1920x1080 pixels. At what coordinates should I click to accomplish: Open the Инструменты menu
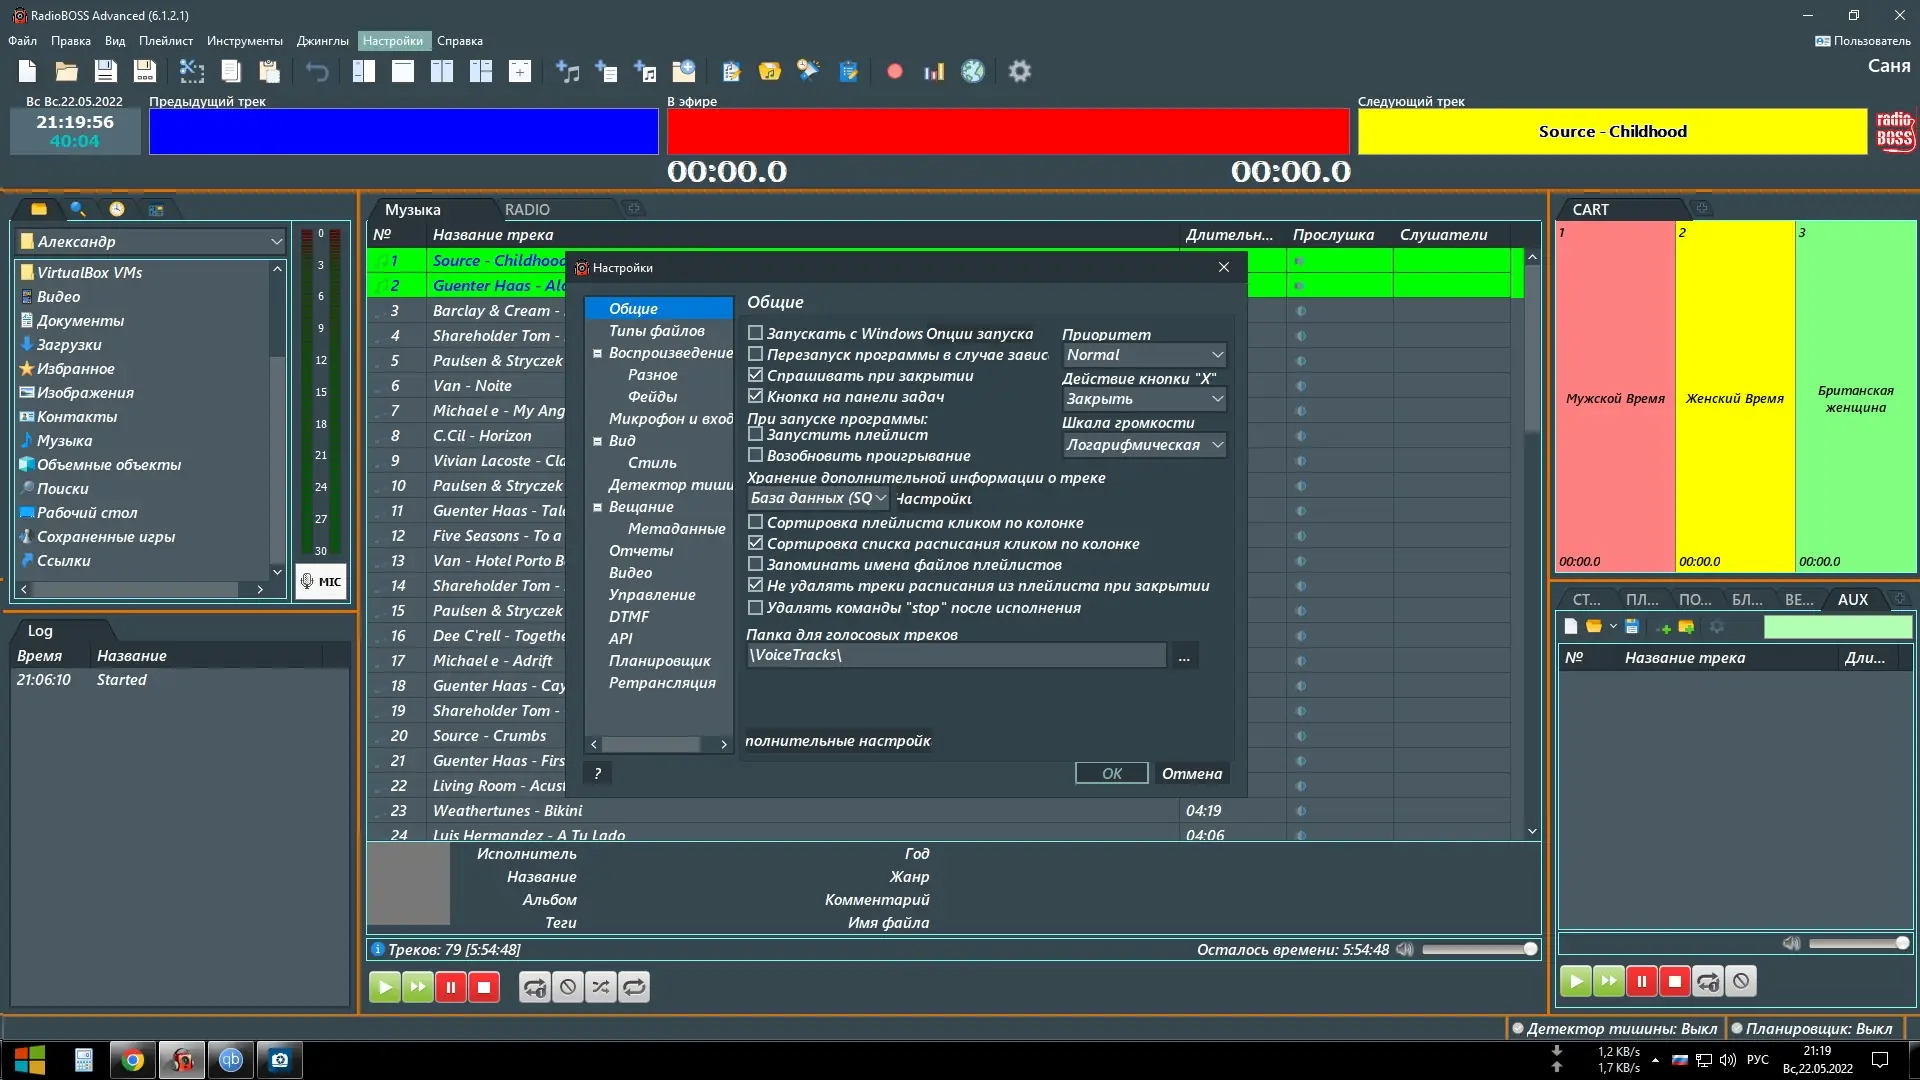pyautogui.click(x=244, y=41)
